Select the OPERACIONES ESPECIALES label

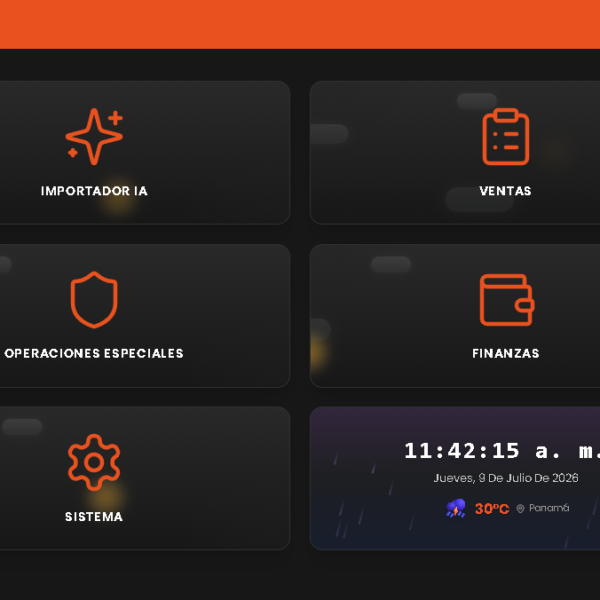94,353
